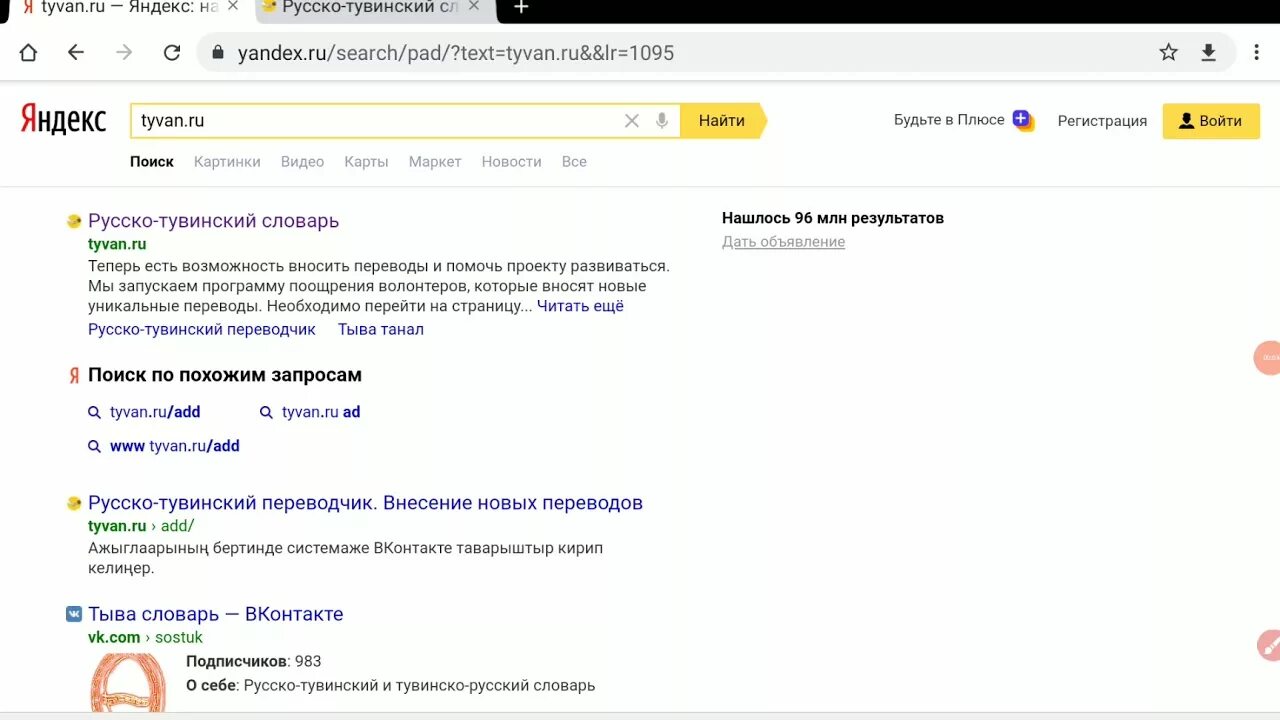Select the Поиск search category
Image resolution: width=1280 pixels, height=720 pixels.
click(152, 162)
